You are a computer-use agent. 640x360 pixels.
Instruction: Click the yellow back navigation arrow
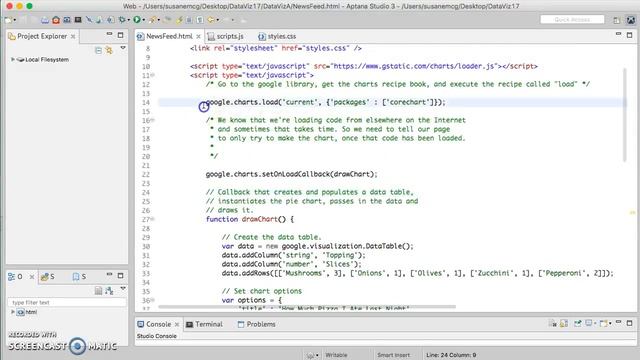click(211, 20)
